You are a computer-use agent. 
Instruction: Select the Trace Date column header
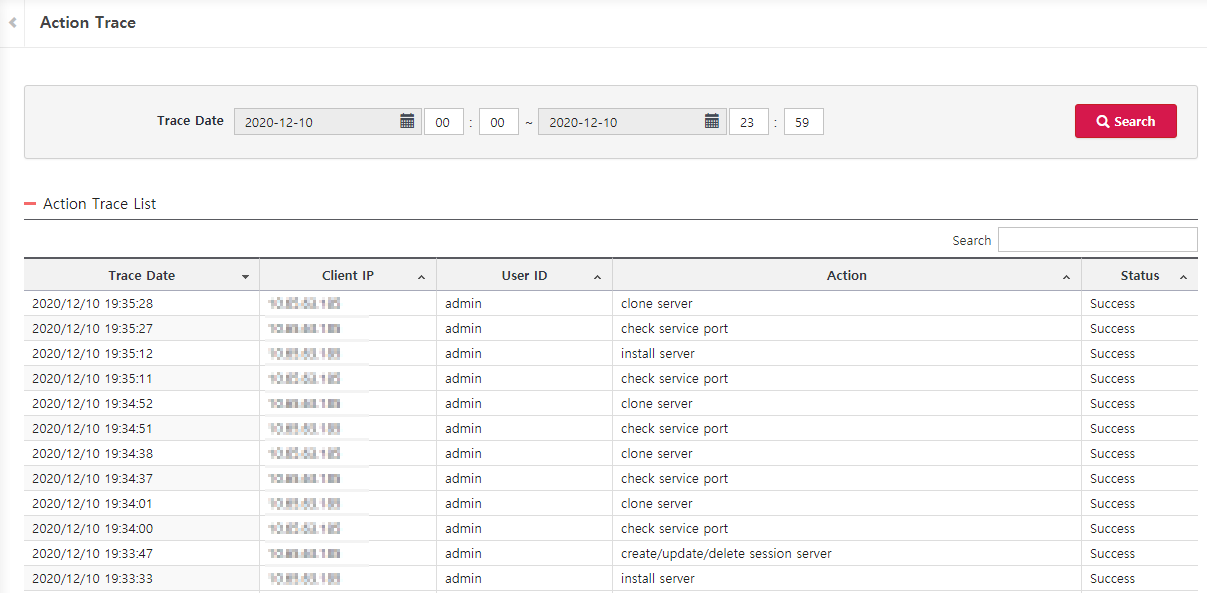coord(140,275)
